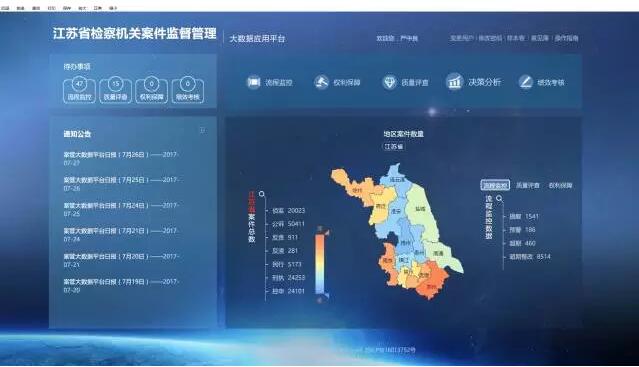Open the 7月19日 daily report notice
The width and height of the screenshot is (639, 367).
click(121, 286)
